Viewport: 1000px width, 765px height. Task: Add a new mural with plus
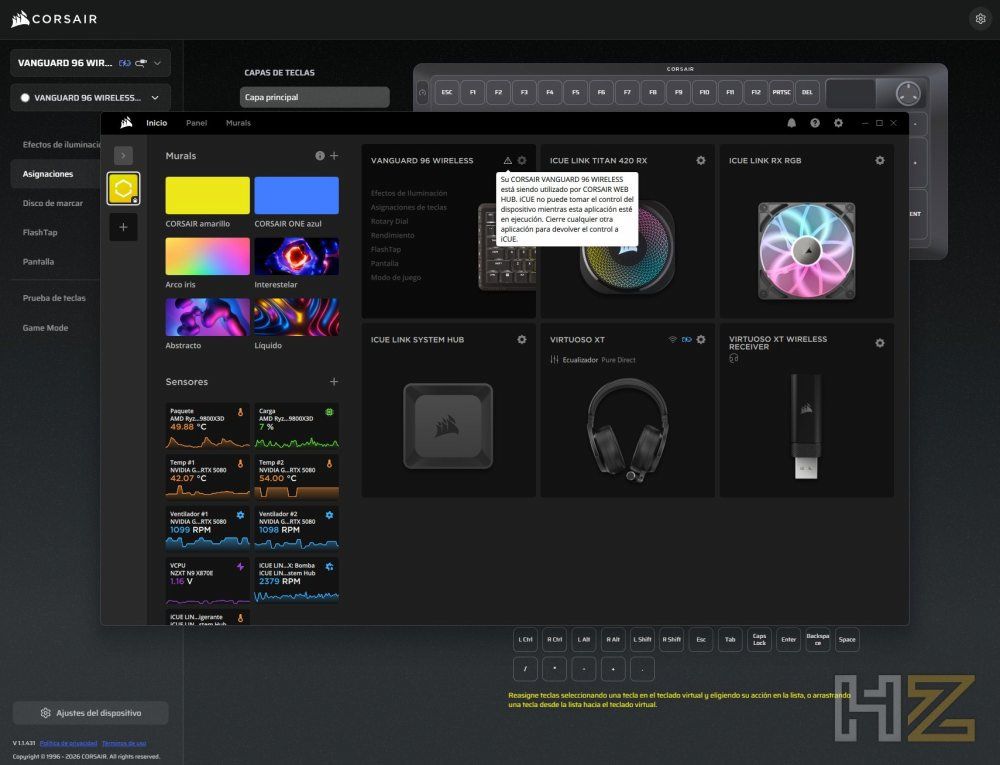[x=334, y=156]
